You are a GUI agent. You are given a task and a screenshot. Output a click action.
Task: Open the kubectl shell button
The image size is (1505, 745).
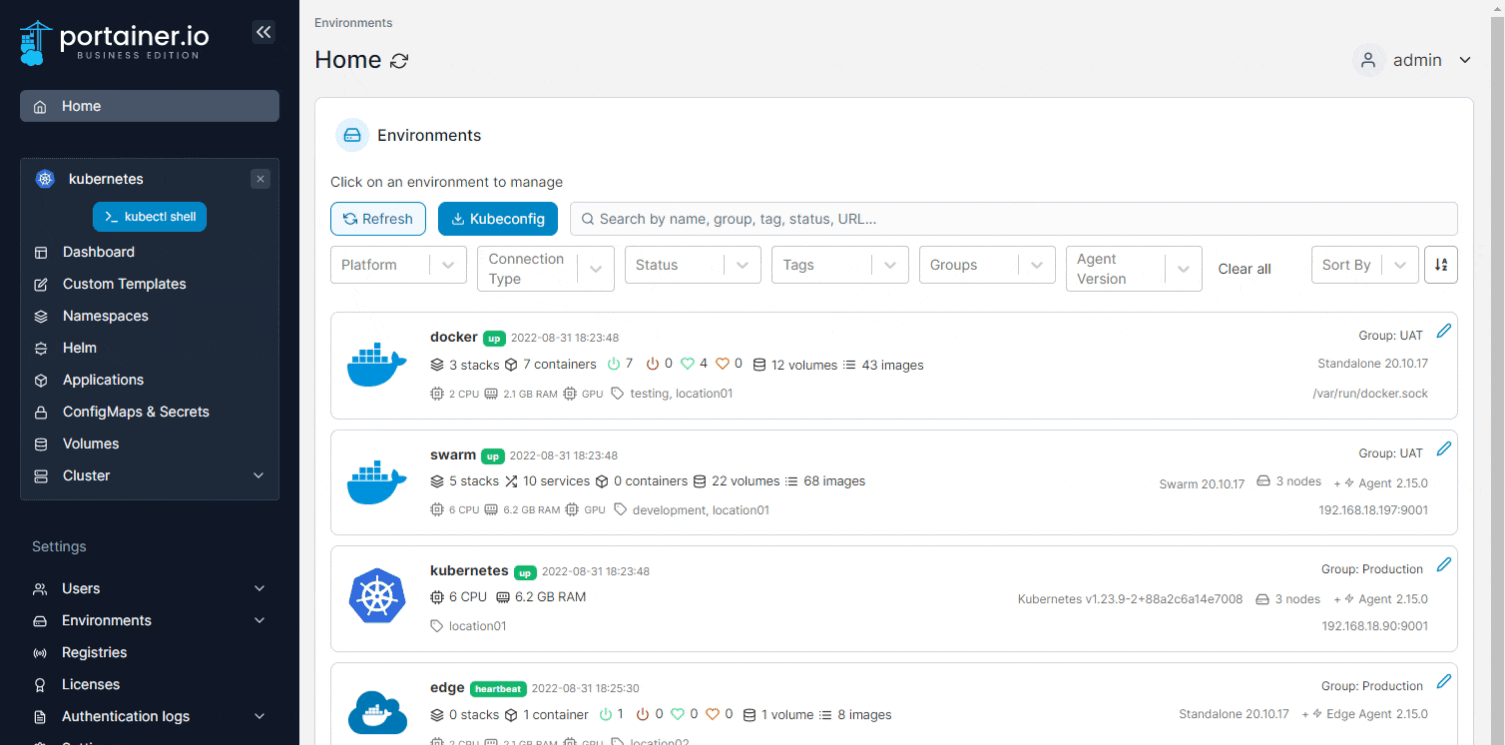pos(149,217)
